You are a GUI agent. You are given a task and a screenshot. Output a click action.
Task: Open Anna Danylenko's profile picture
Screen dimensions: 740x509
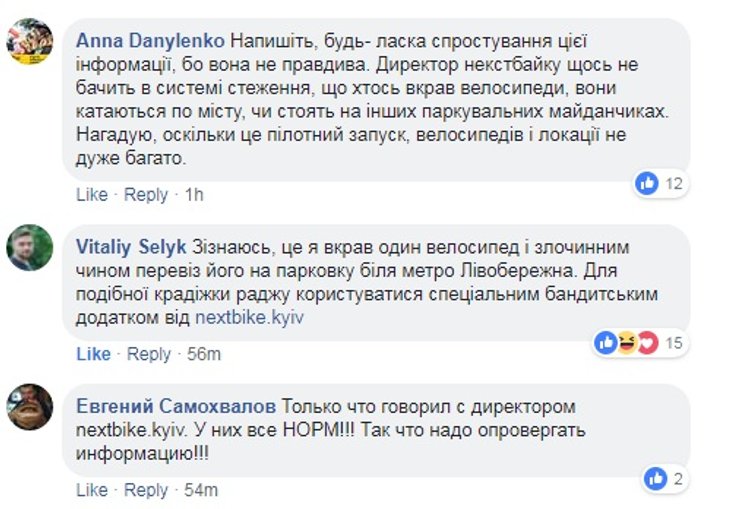pos(30,41)
